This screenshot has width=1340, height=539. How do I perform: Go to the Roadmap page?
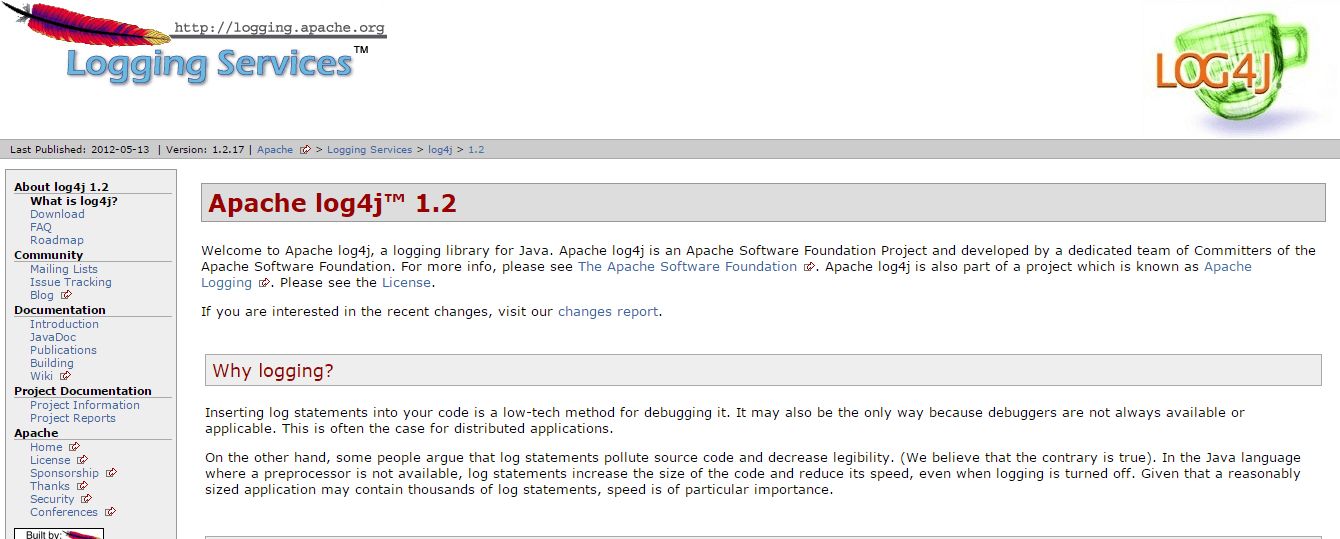[x=57, y=240]
